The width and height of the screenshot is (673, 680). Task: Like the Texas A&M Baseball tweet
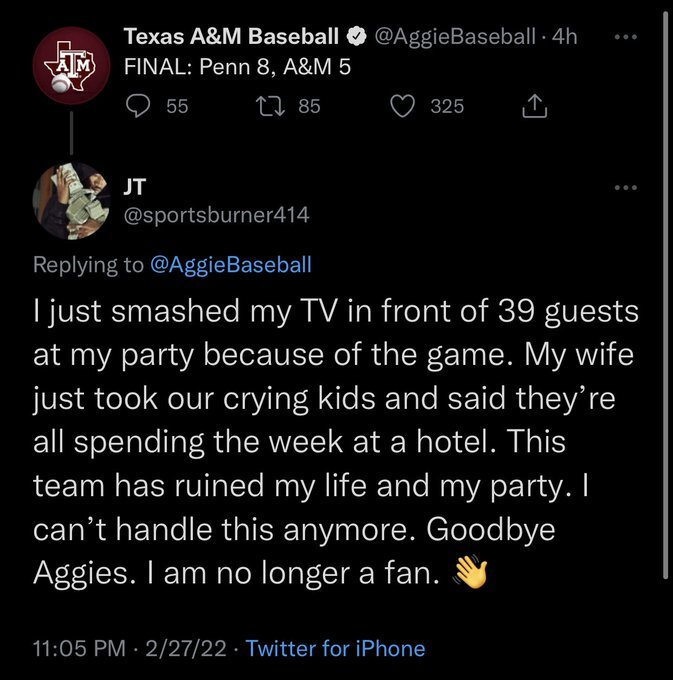(x=403, y=105)
